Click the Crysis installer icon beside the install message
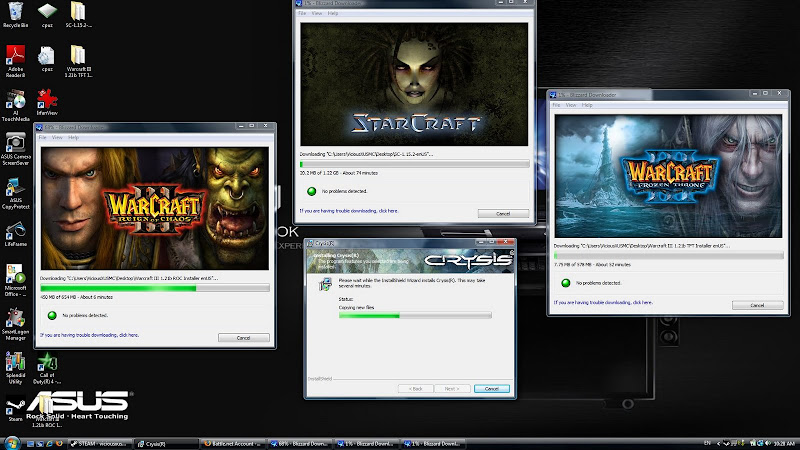This screenshot has height=450, width=800. click(x=325, y=284)
